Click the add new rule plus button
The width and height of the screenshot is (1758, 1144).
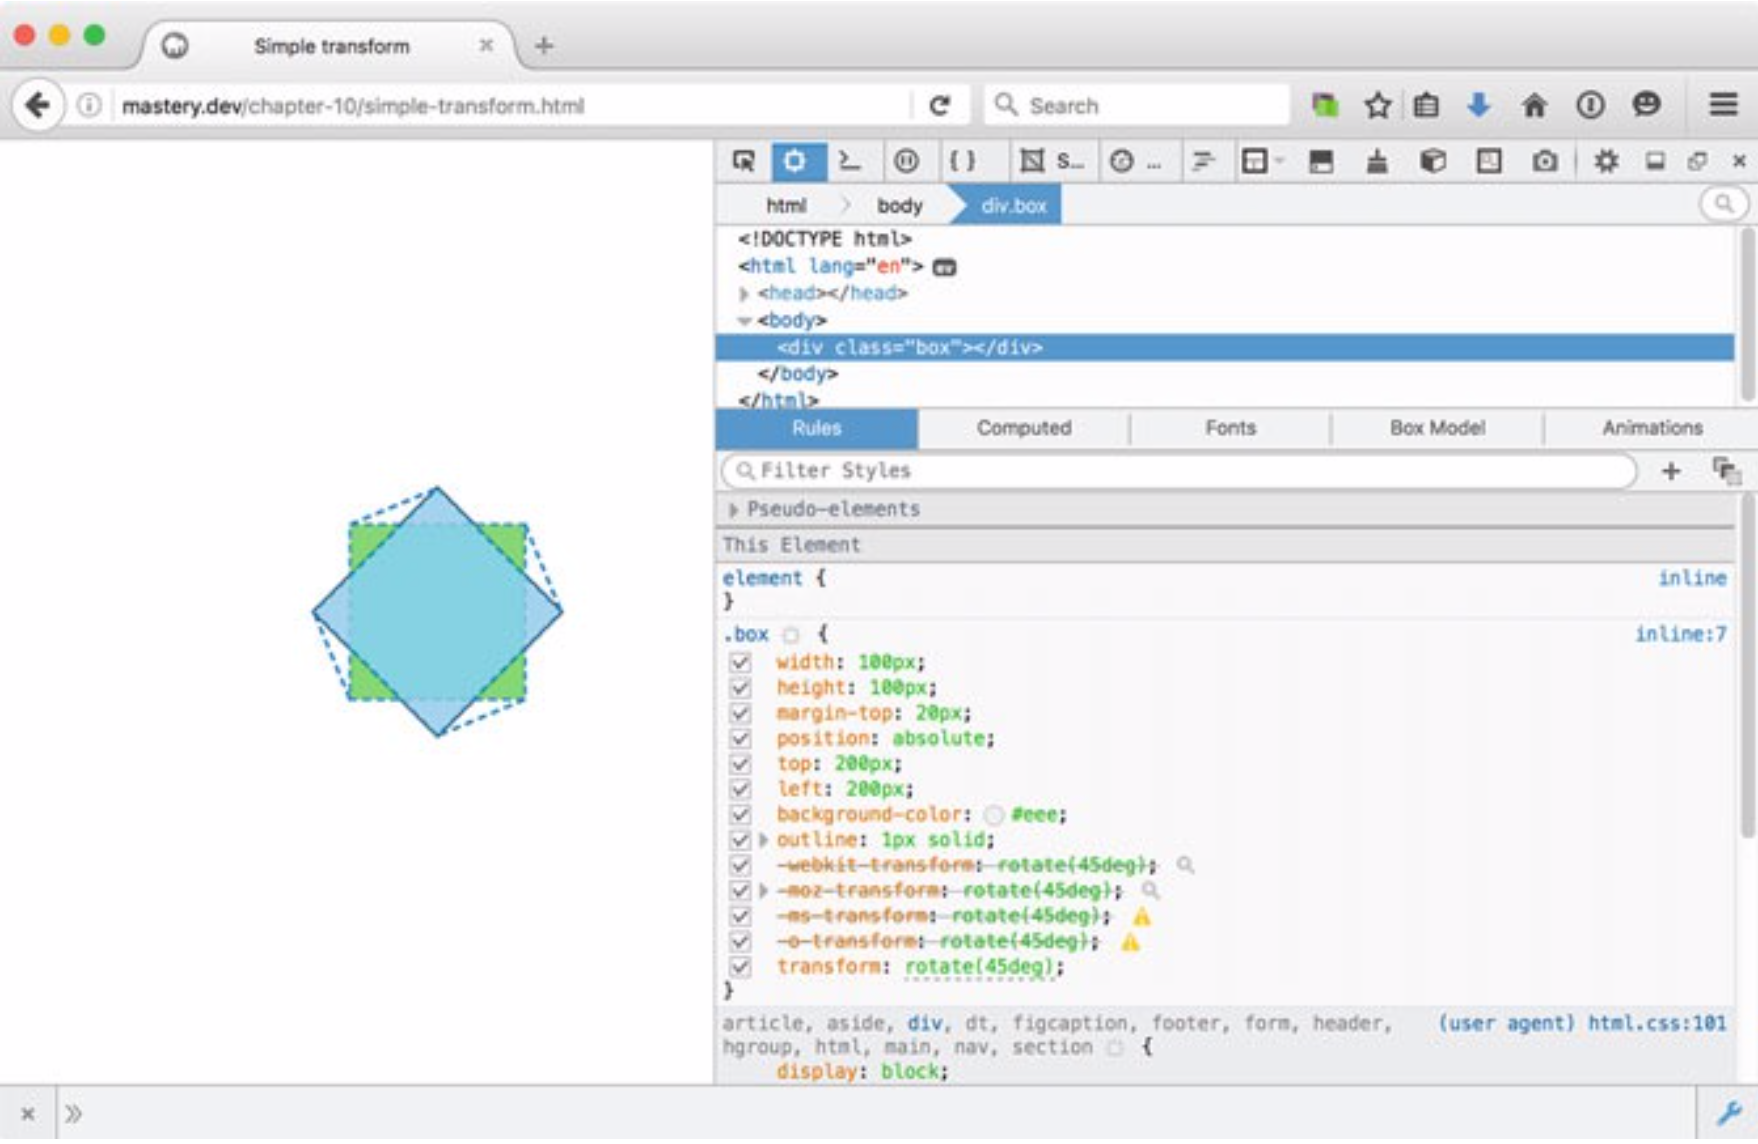1670,471
